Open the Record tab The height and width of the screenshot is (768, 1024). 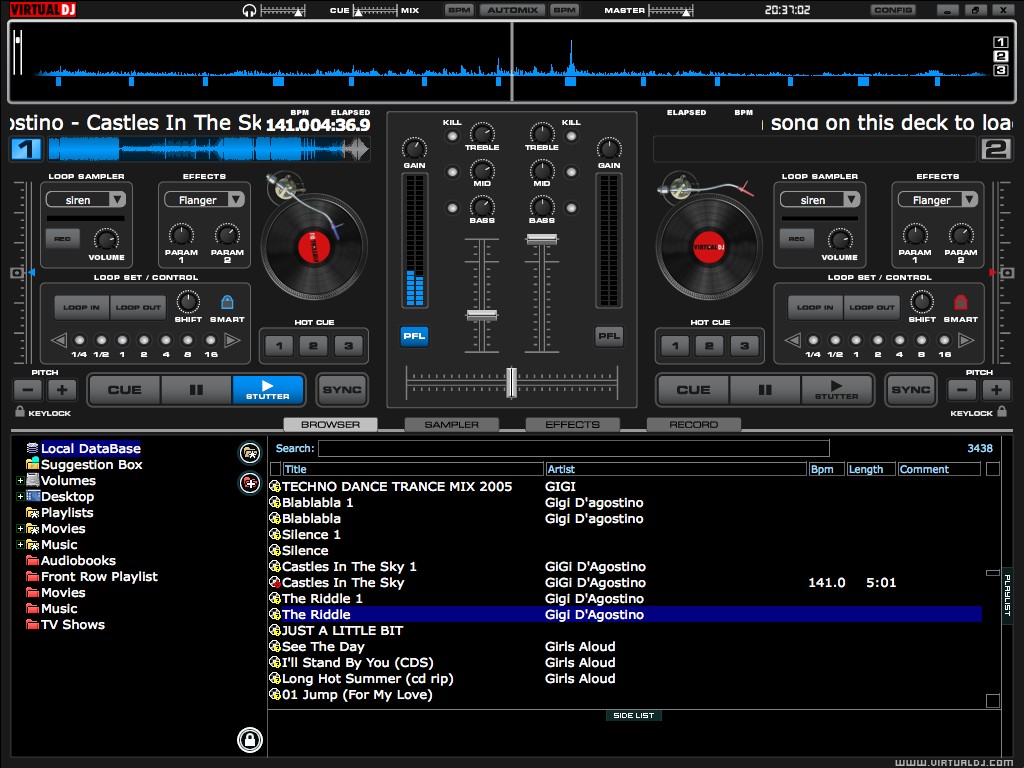(693, 425)
